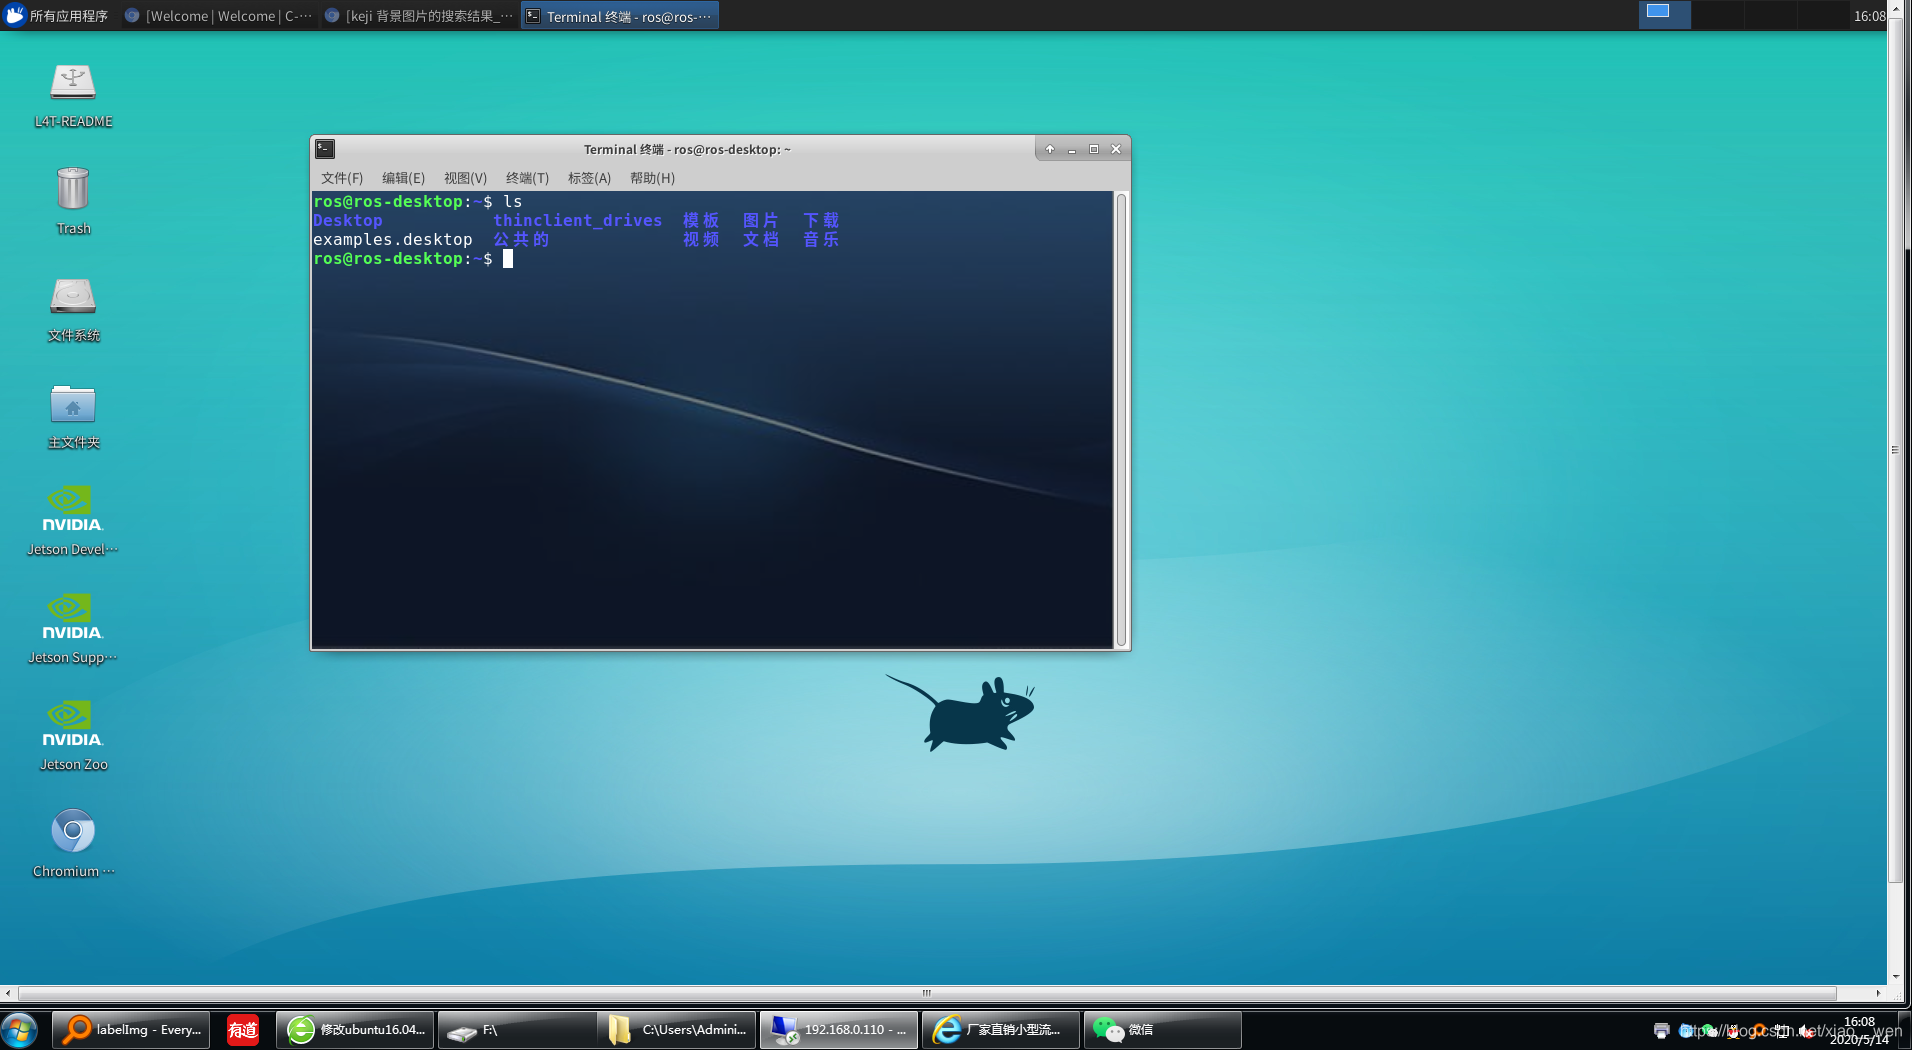Open the 视图(V) menu in Terminal

tap(465, 178)
